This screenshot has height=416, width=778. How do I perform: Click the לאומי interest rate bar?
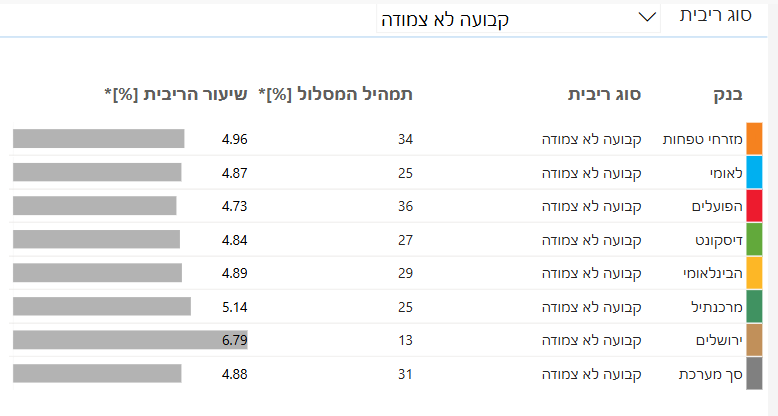[97, 172]
